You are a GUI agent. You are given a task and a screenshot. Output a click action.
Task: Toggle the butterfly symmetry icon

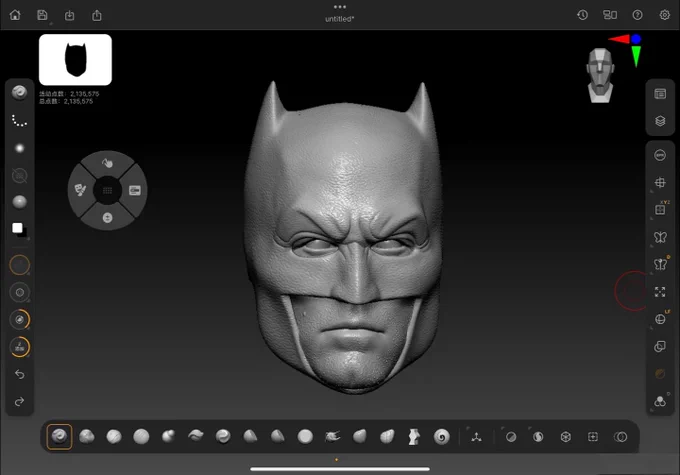tap(660, 237)
